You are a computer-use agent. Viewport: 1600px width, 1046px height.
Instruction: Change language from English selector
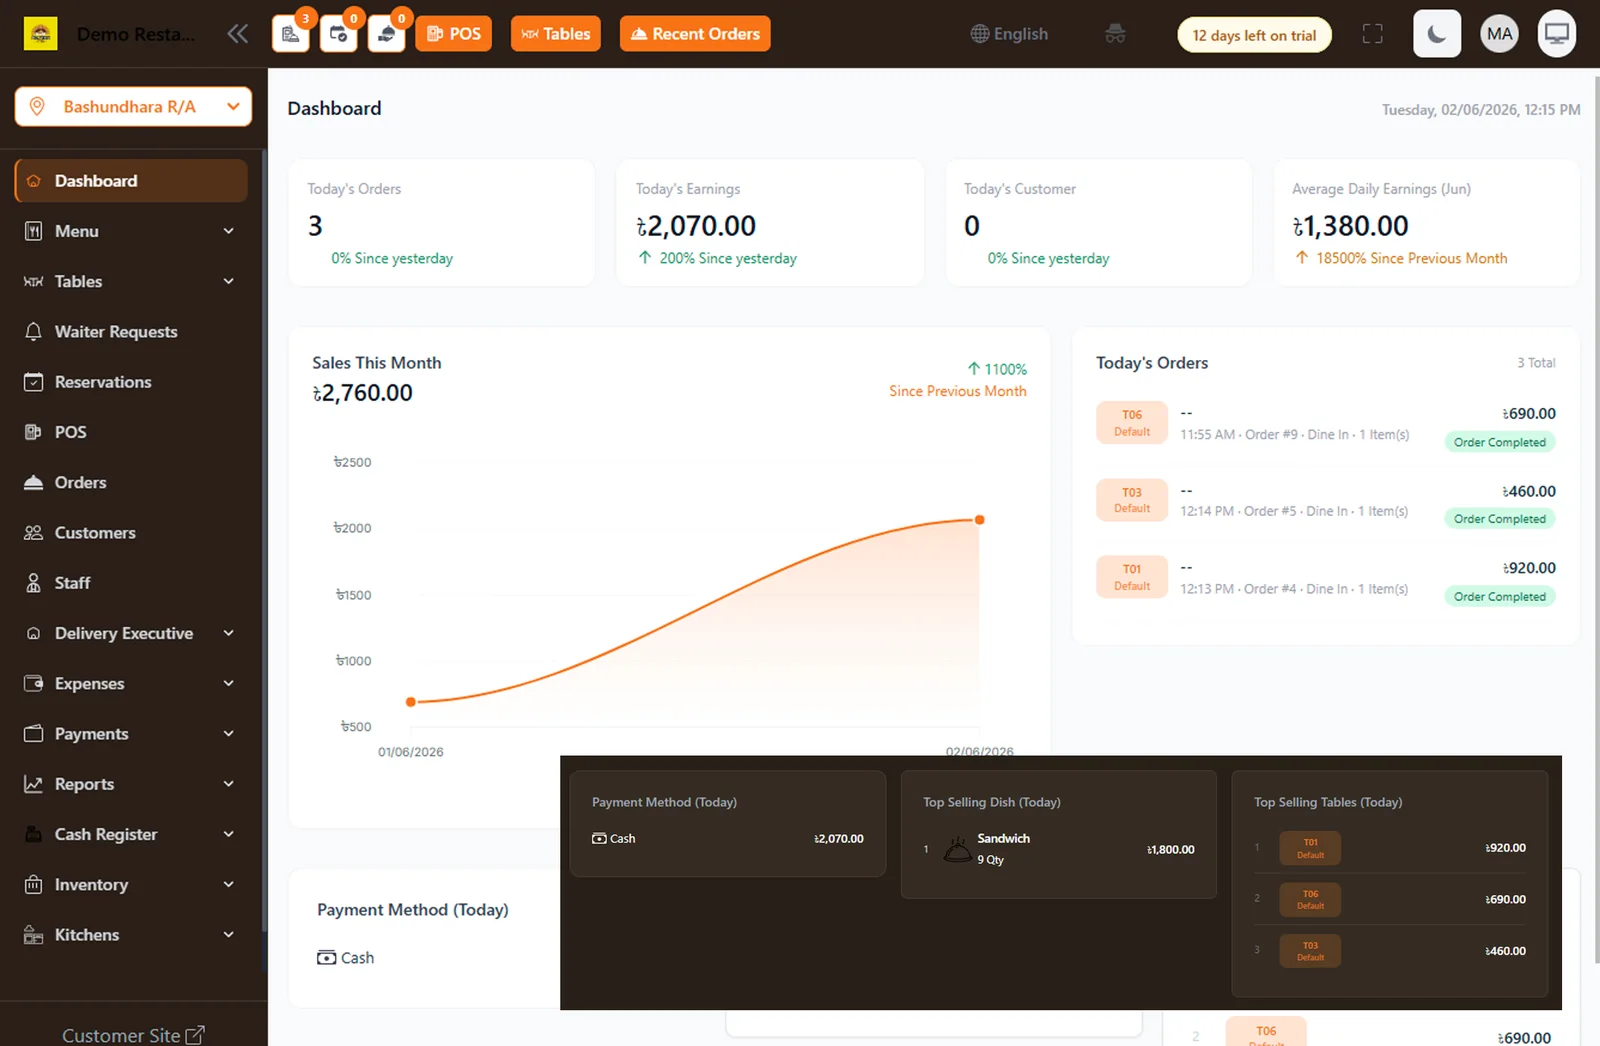coord(1009,34)
